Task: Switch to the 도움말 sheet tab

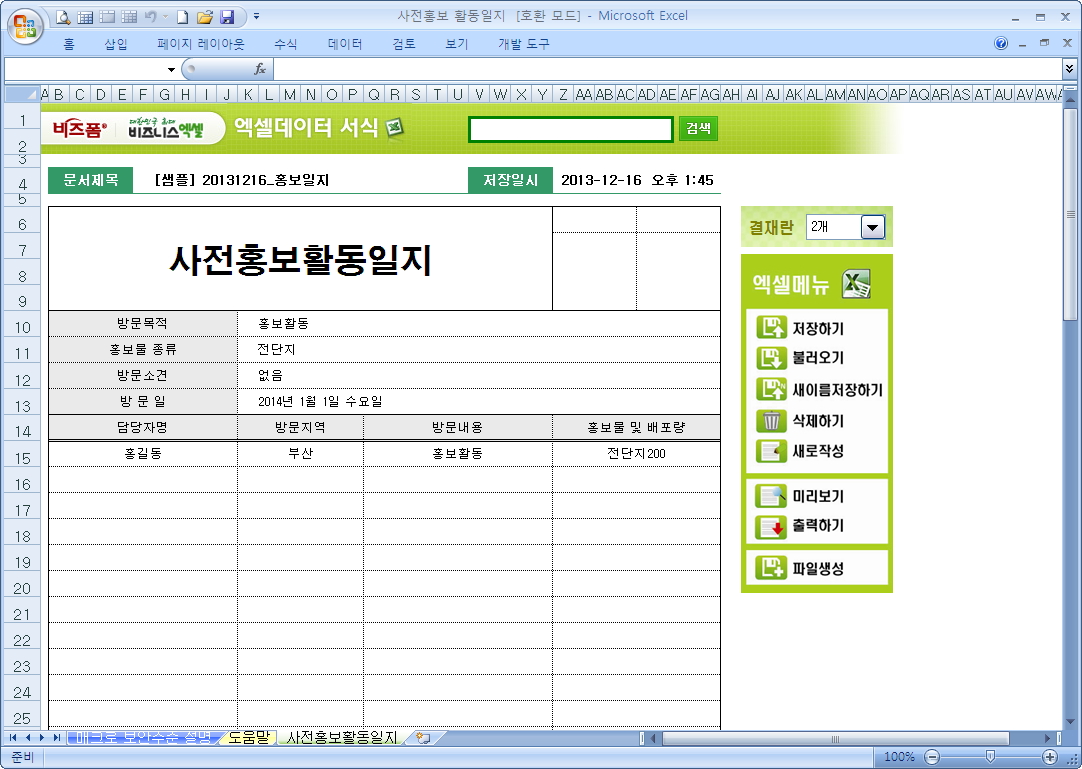Action: click(248, 738)
